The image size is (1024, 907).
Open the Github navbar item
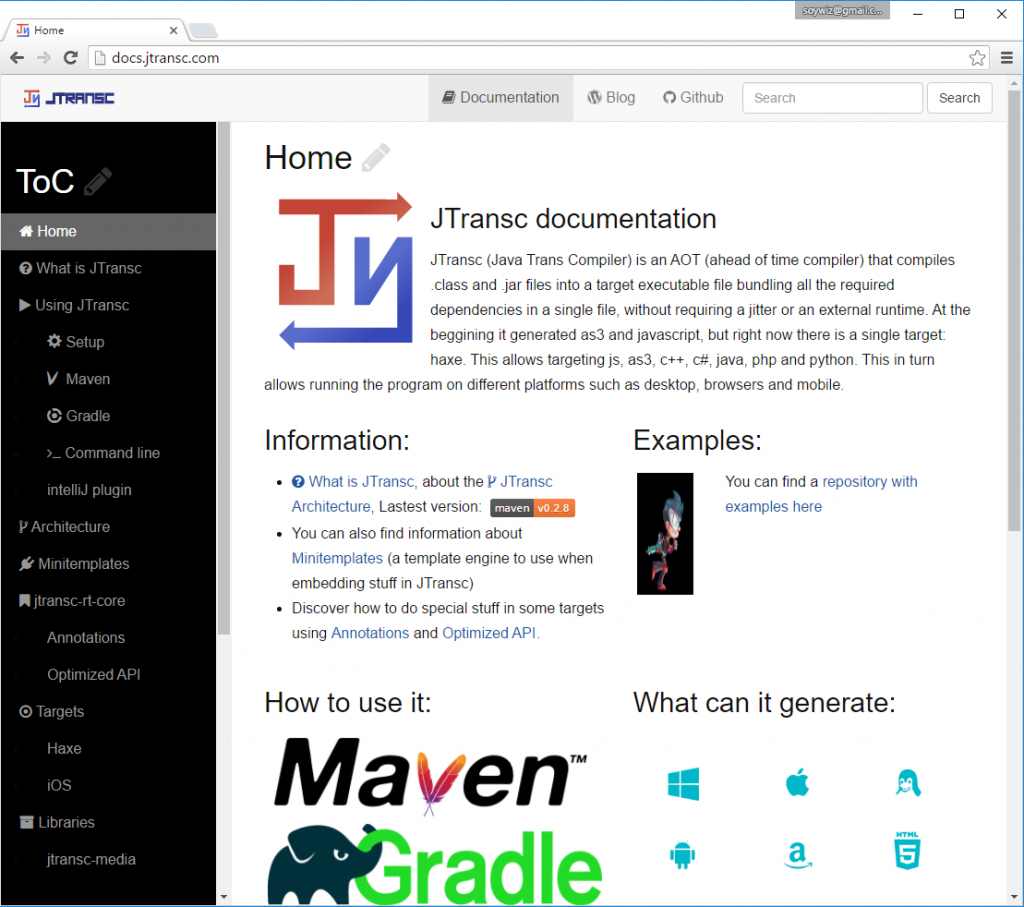693,98
